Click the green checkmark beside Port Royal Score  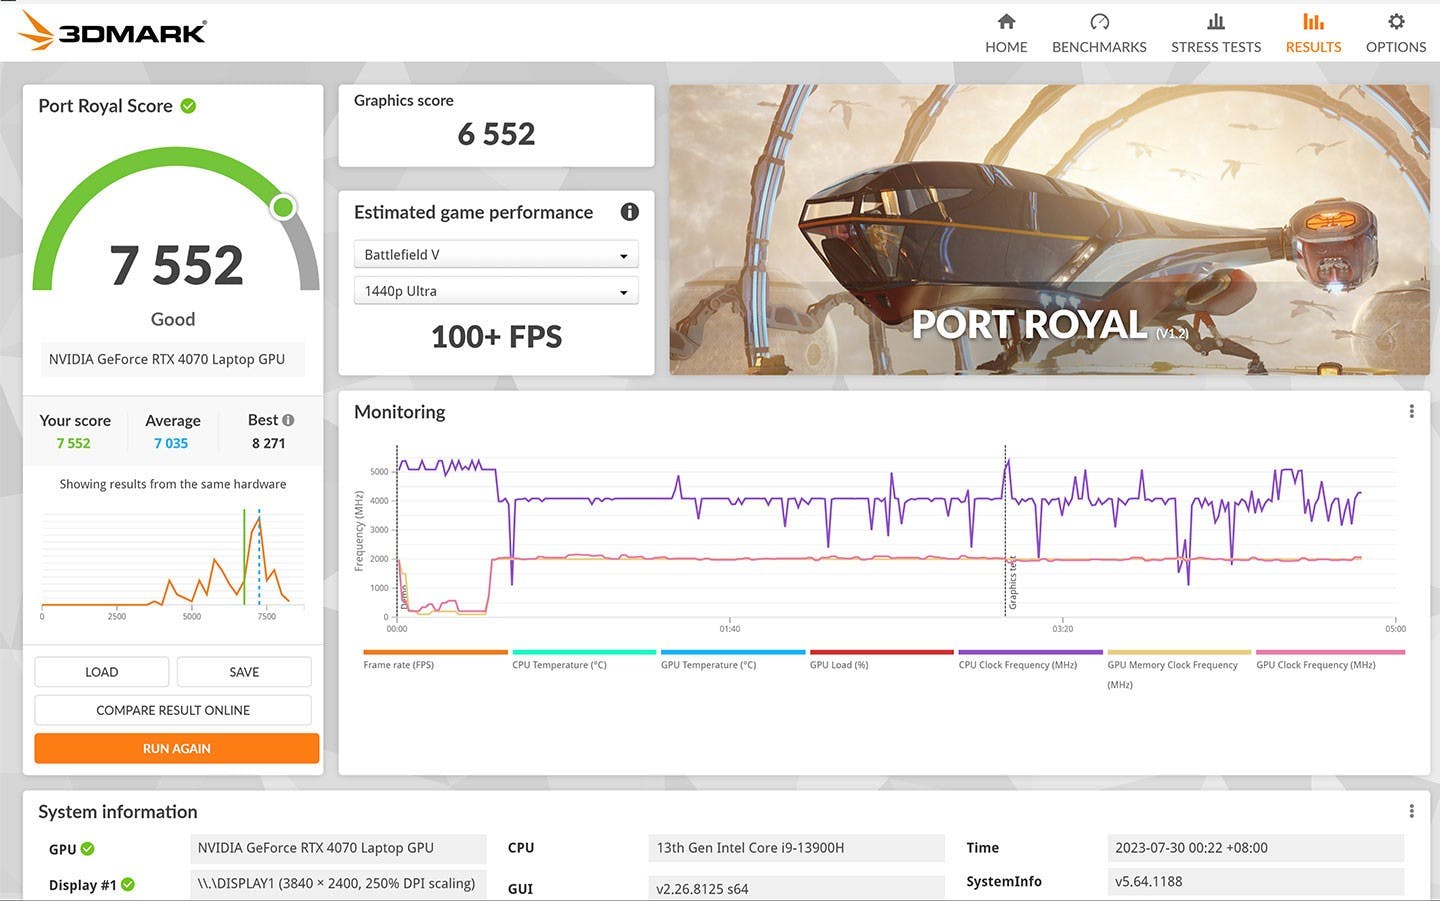coord(188,106)
